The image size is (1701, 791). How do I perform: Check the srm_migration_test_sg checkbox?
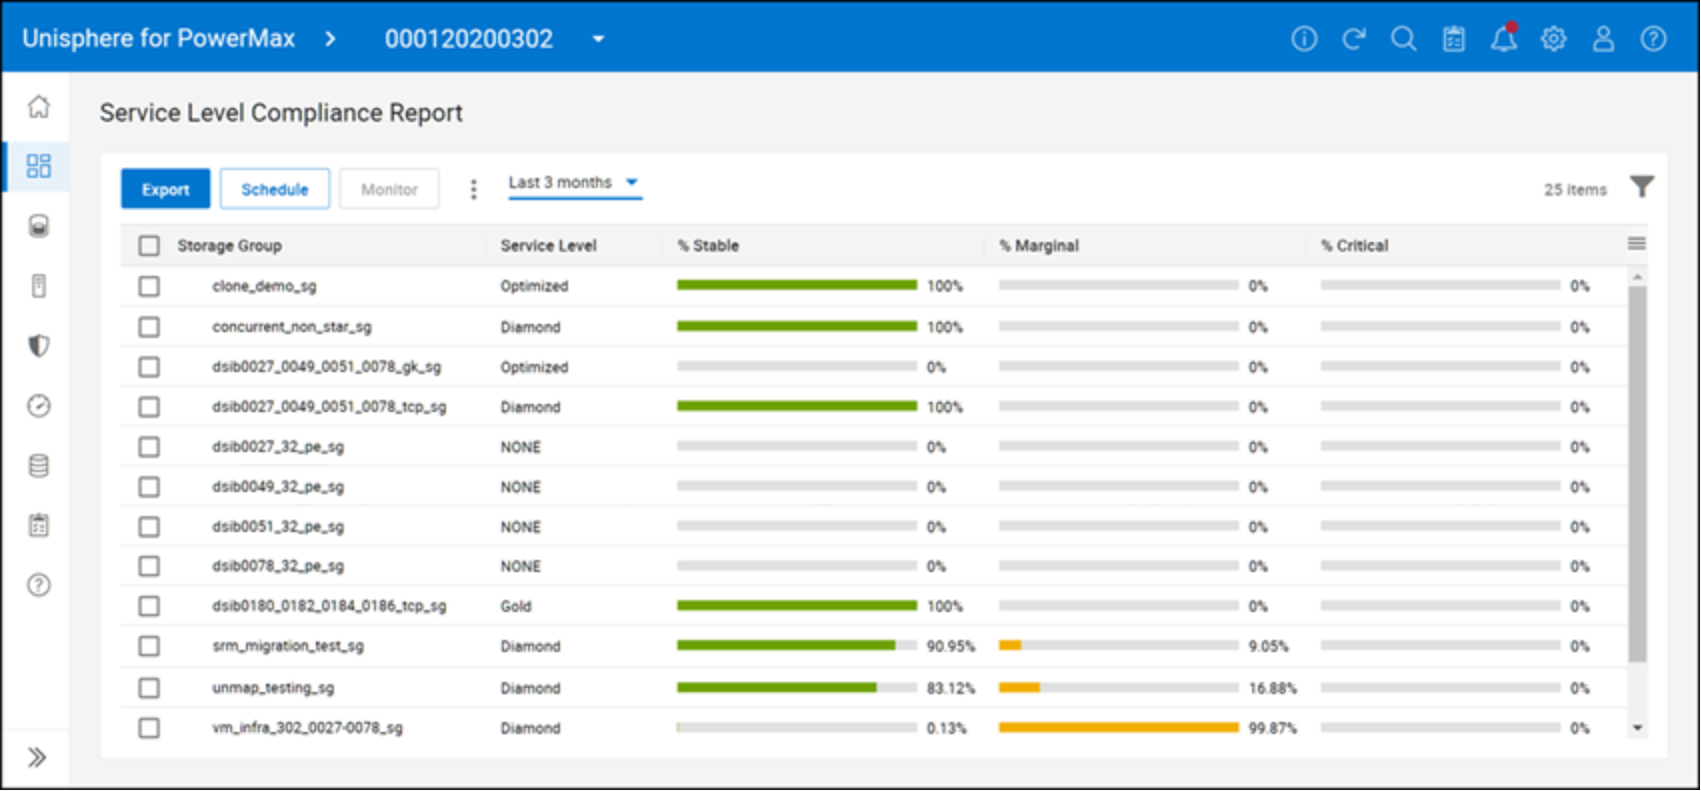tap(149, 646)
